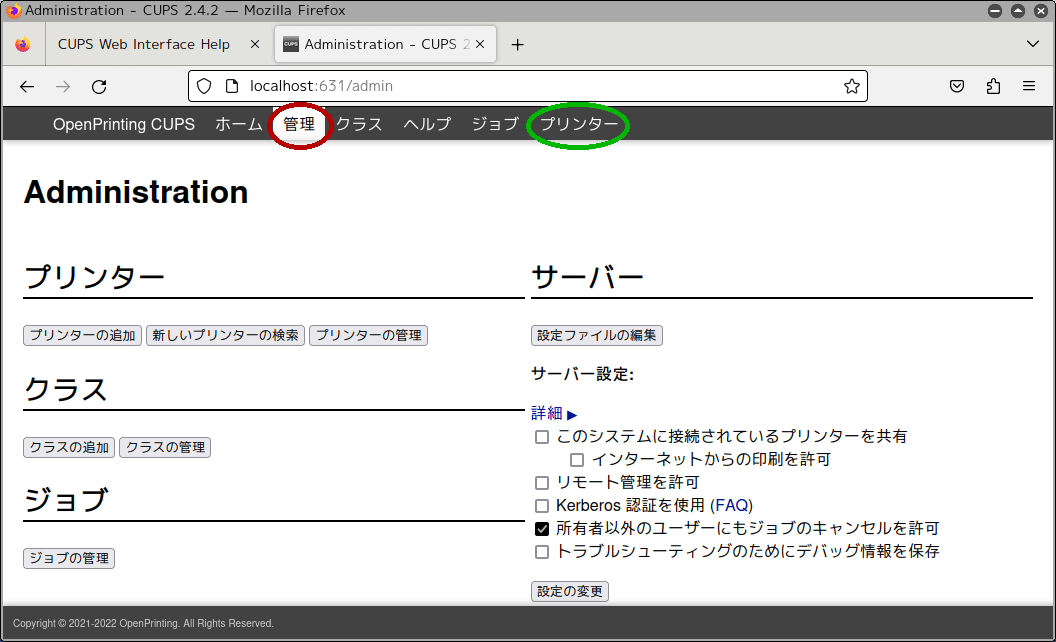
Task: Uncheck 所有者以外のユーザーにもジョブのキャンセルを許可
Action: click(x=542, y=529)
